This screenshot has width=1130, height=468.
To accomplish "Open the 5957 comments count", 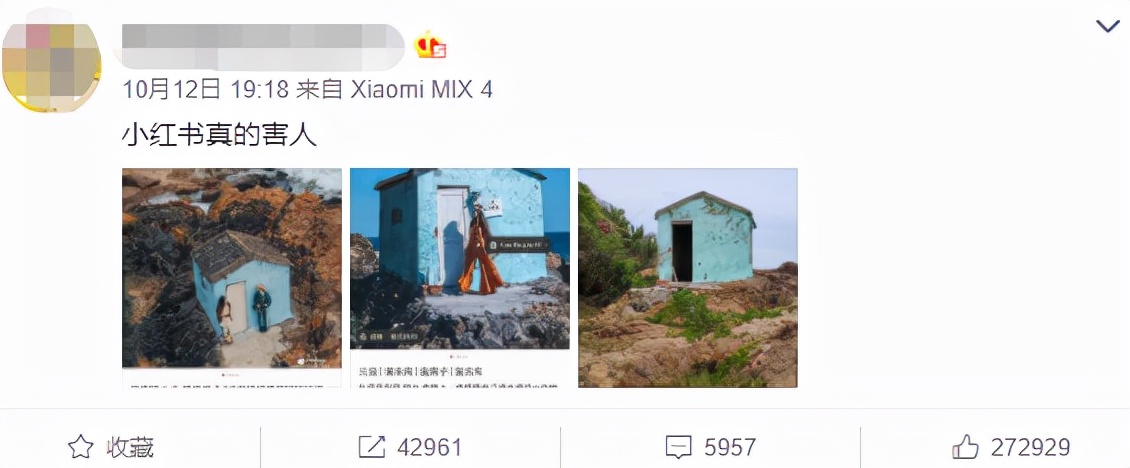I will (730, 448).
